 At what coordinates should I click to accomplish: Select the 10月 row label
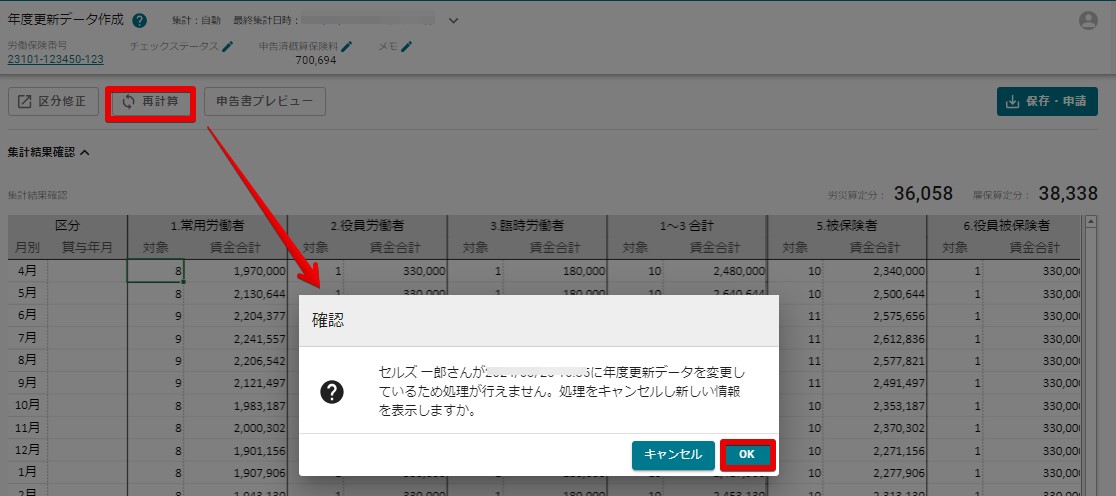28,406
